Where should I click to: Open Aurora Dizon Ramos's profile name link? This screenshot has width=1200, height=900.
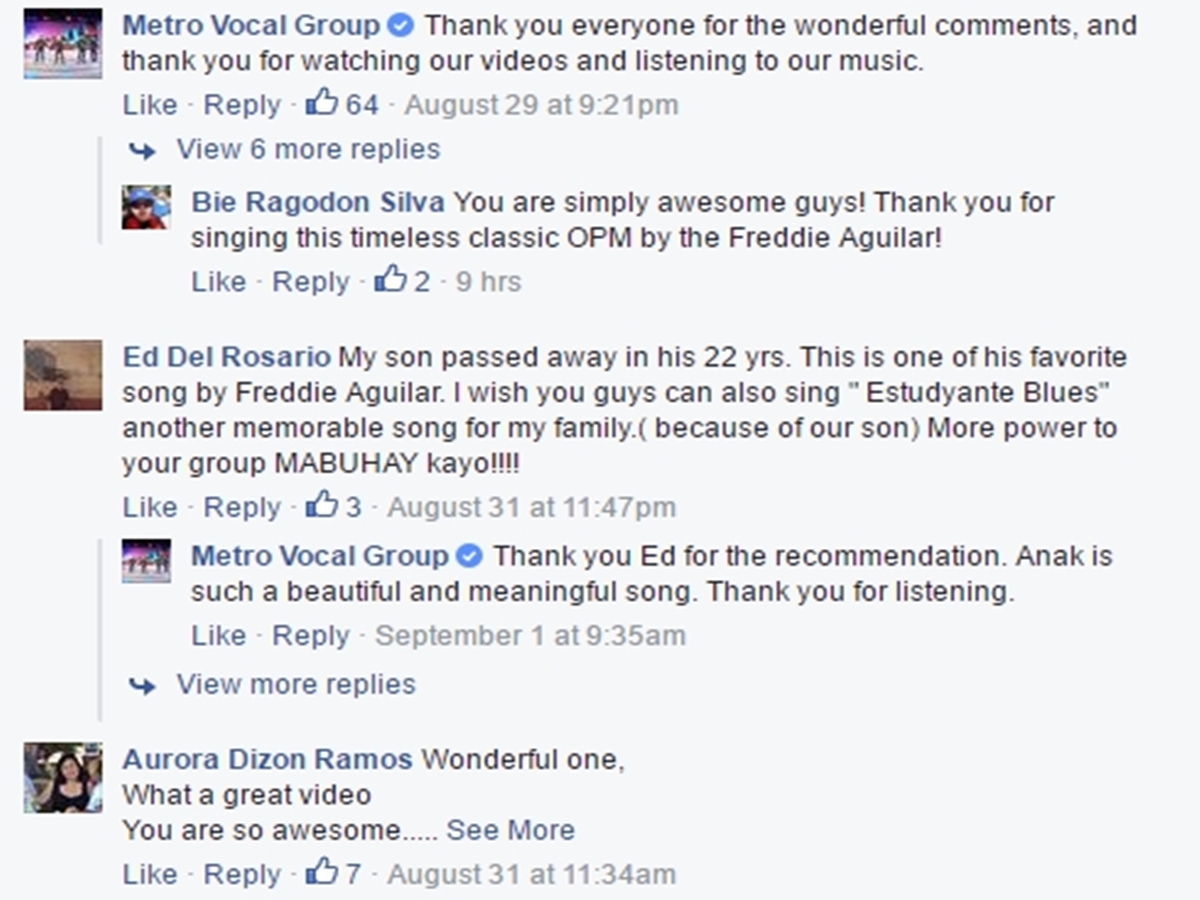[x=267, y=759]
